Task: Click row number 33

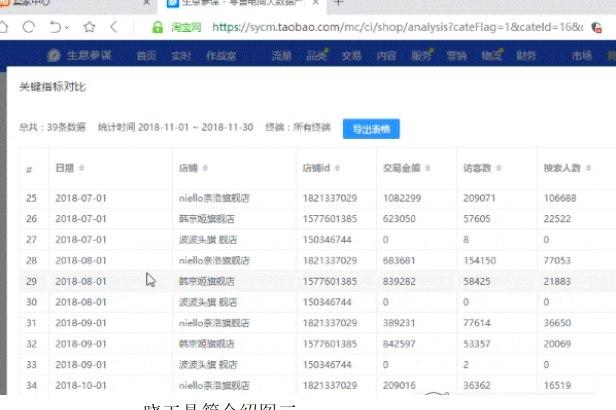Action: (x=31, y=364)
